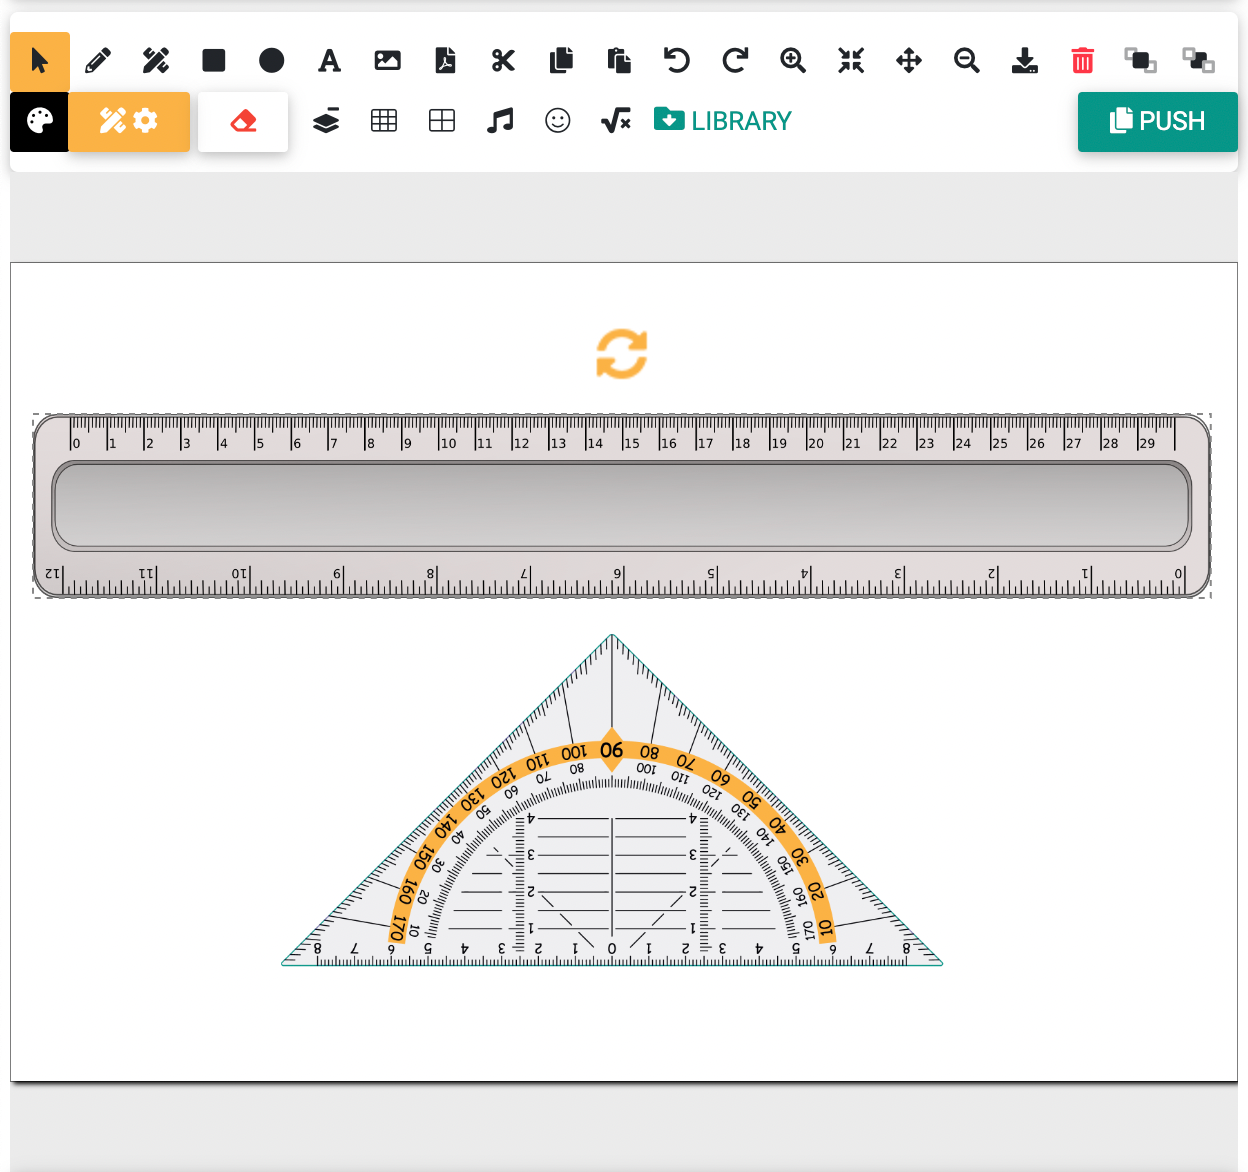Choose the rectangle shape tool
Viewport: 1248px width, 1172px height.
click(x=213, y=60)
